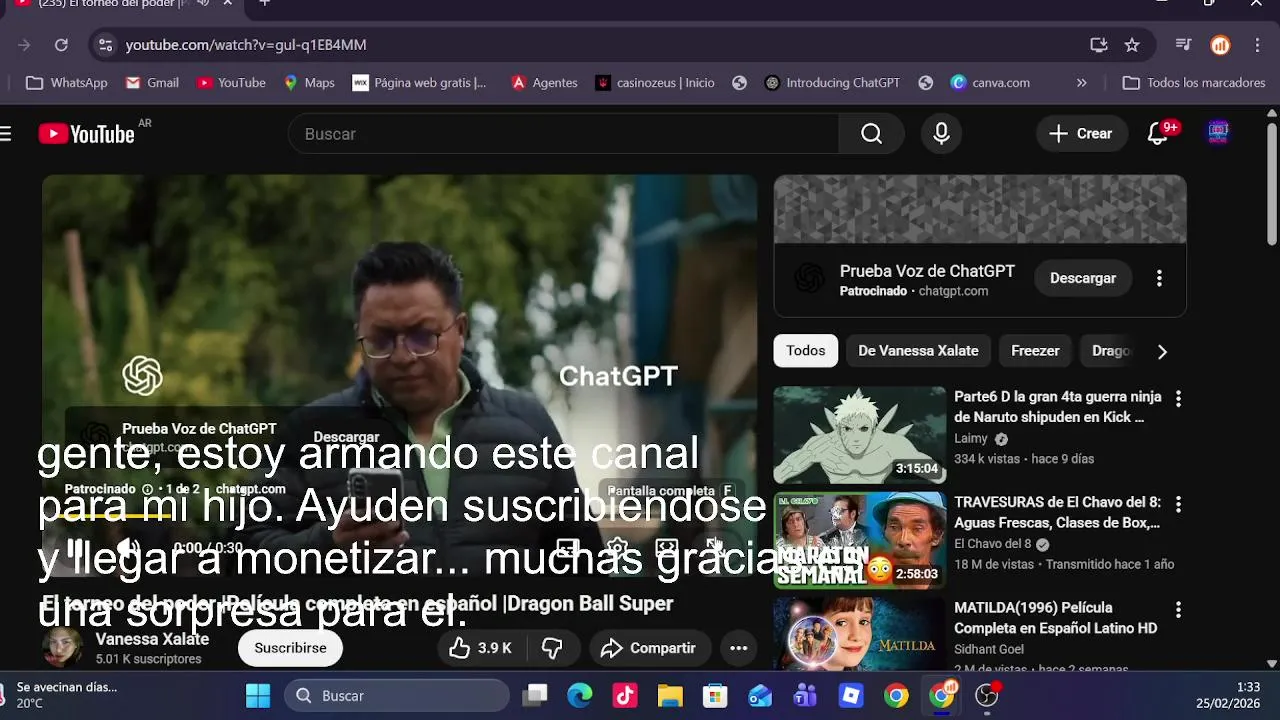This screenshot has width=1280, height=720.
Task: Open the Windows Start menu
Action: (258, 696)
